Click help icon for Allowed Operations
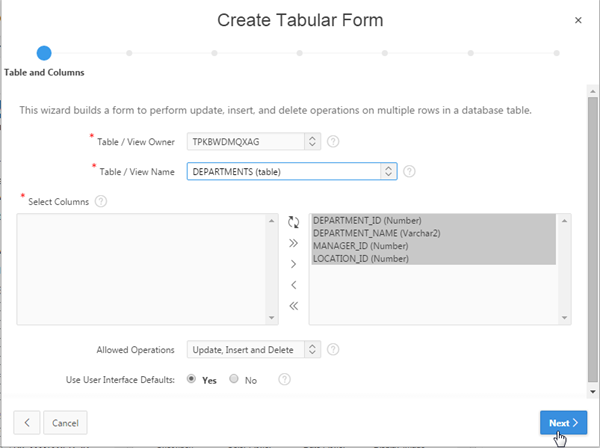 tap(333, 349)
